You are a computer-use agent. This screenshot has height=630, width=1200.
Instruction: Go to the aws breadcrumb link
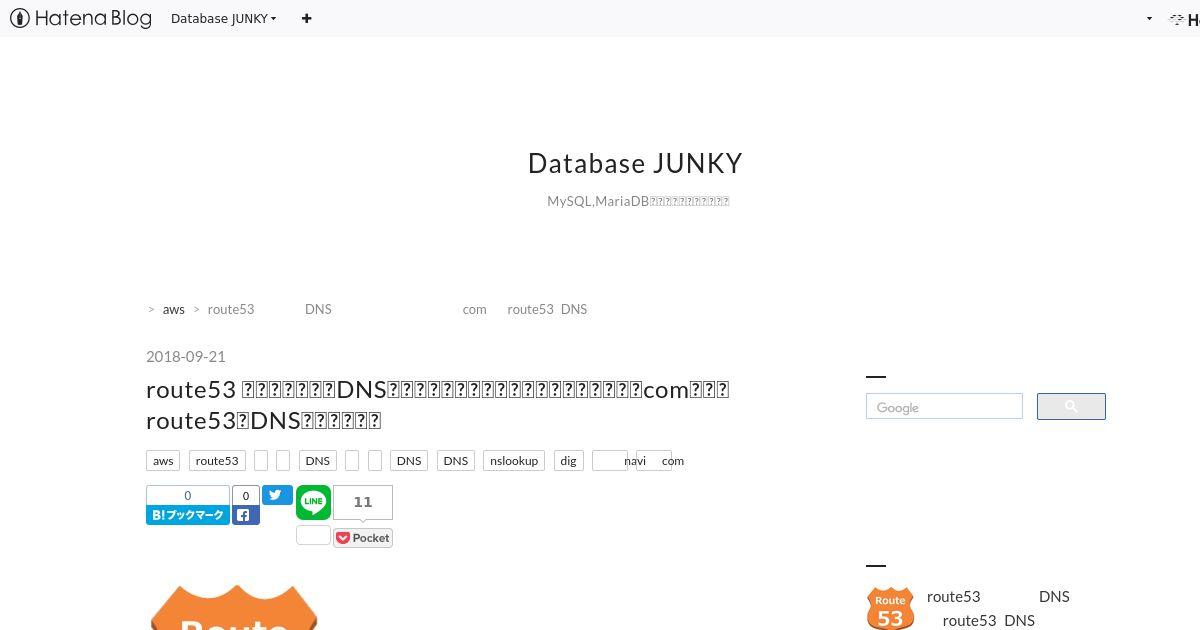pyautogui.click(x=174, y=309)
